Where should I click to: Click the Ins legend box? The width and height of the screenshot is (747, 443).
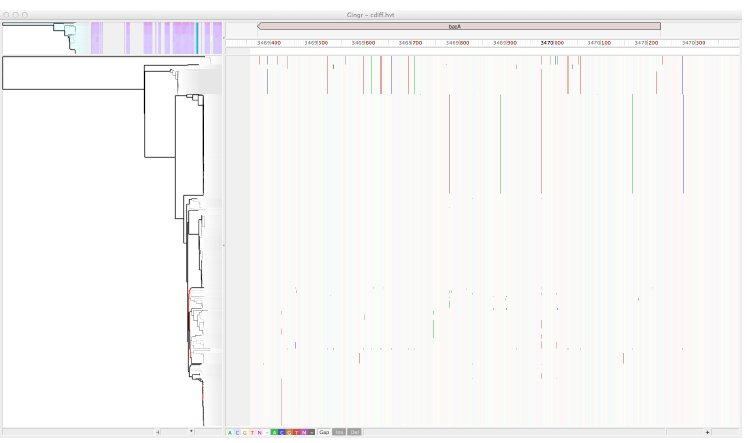click(x=339, y=432)
